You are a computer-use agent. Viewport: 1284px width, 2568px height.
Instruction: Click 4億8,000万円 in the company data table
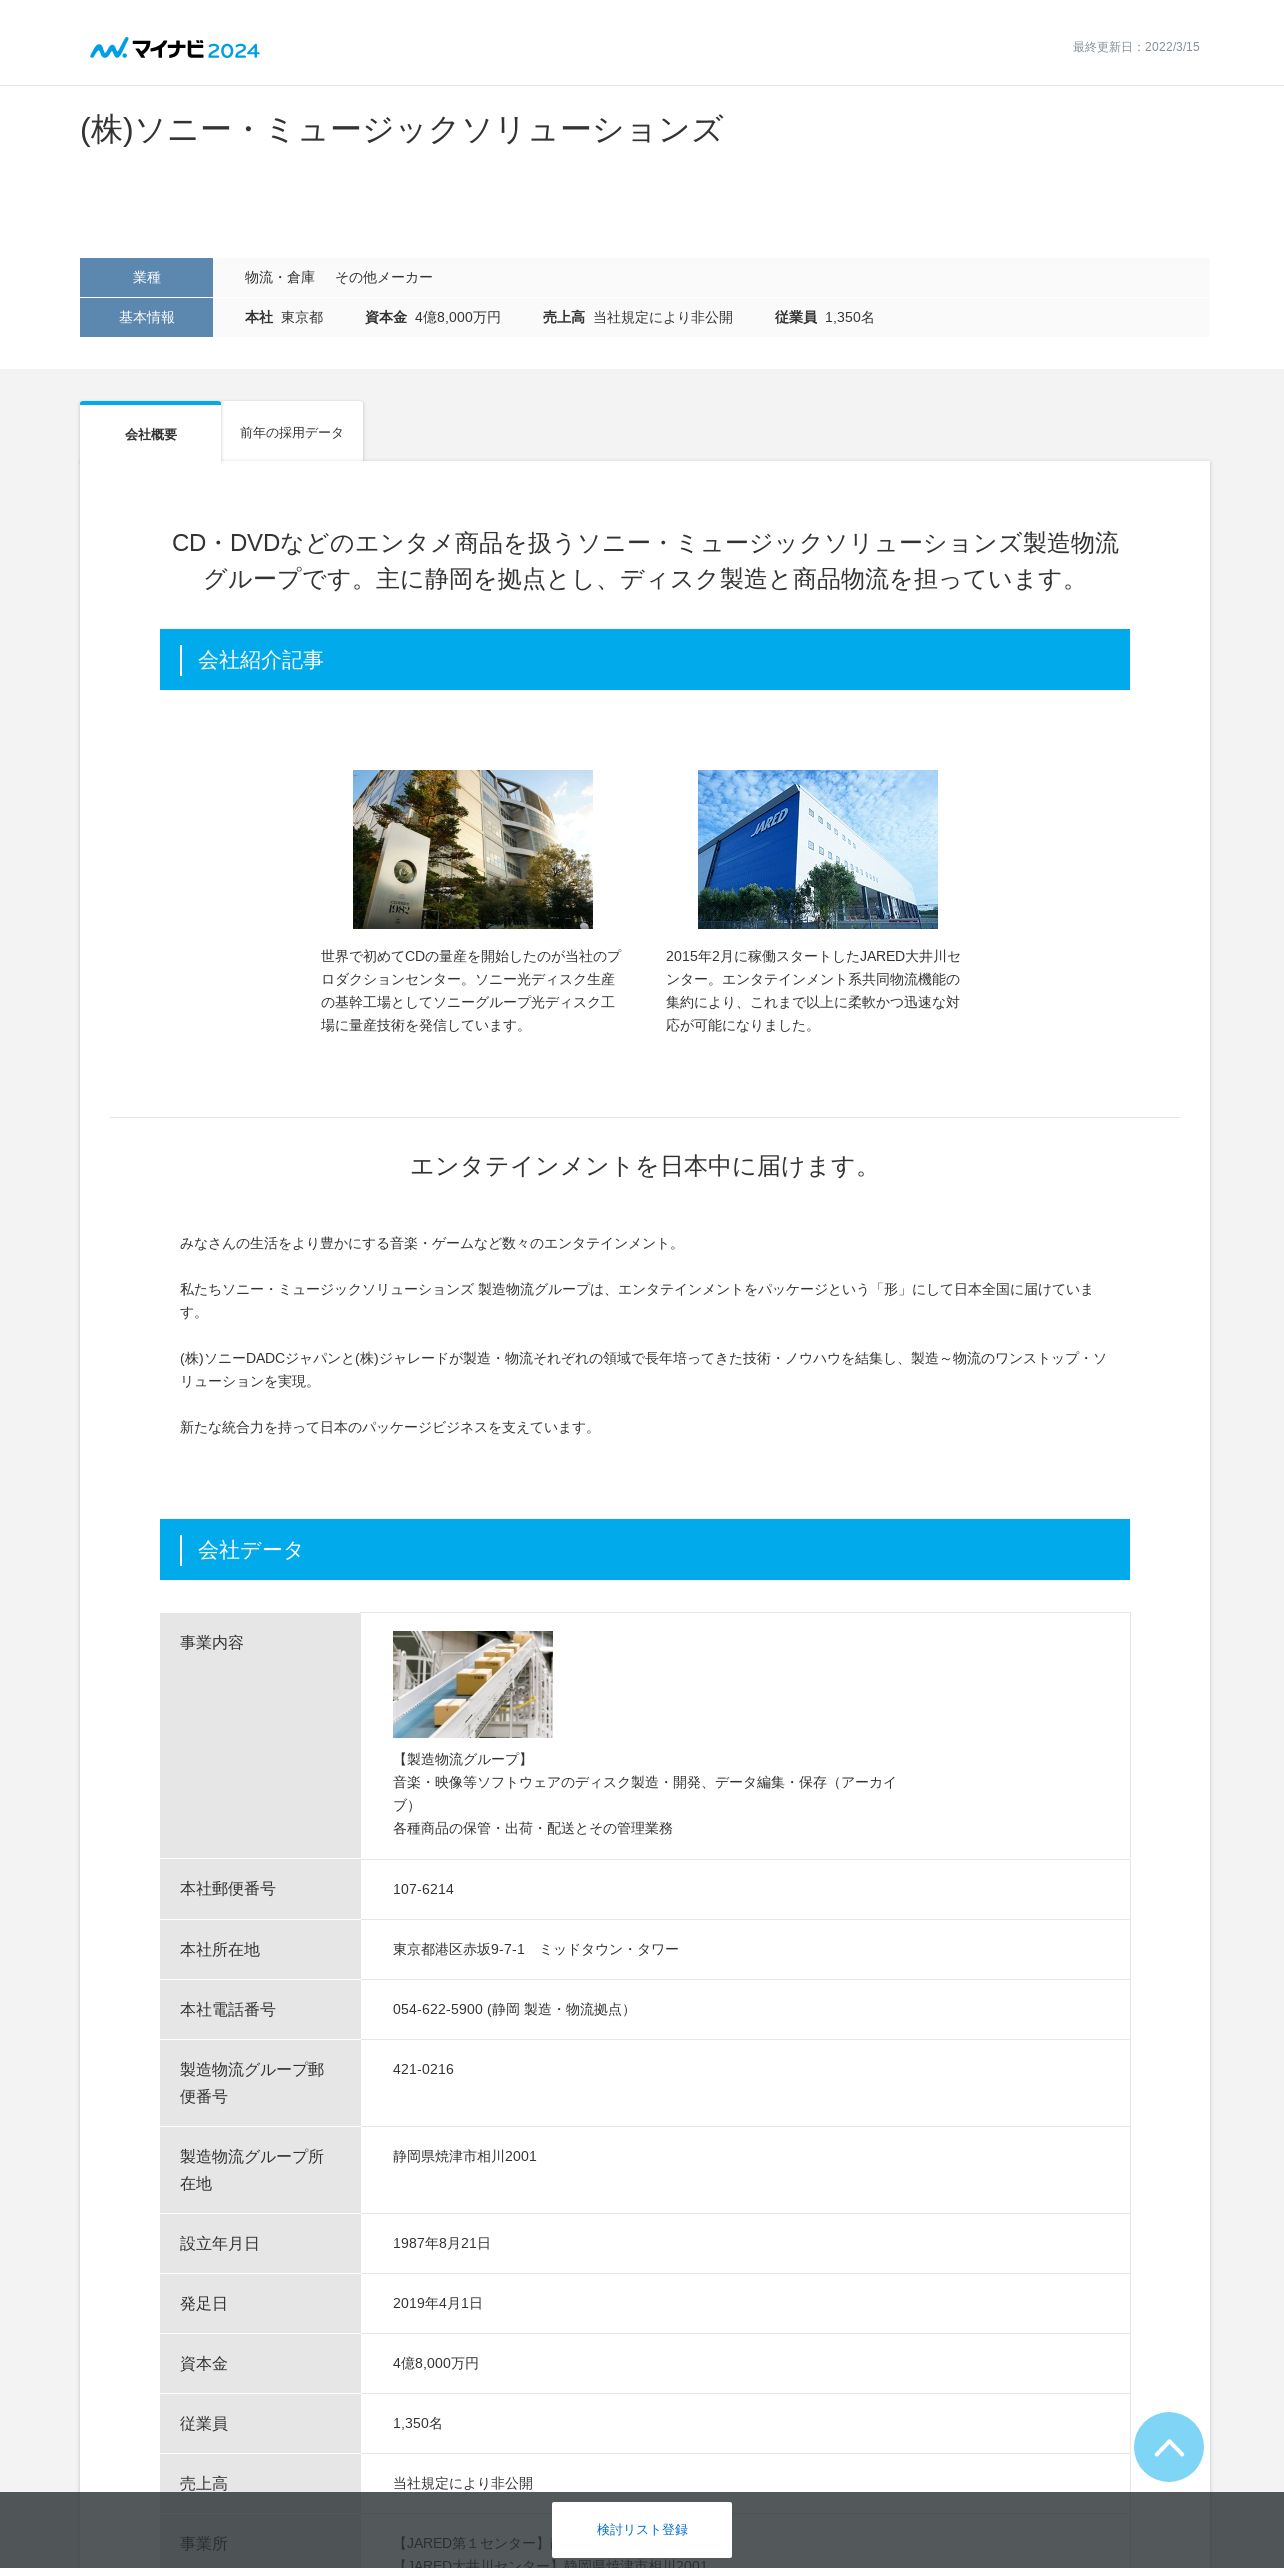[x=436, y=2363]
